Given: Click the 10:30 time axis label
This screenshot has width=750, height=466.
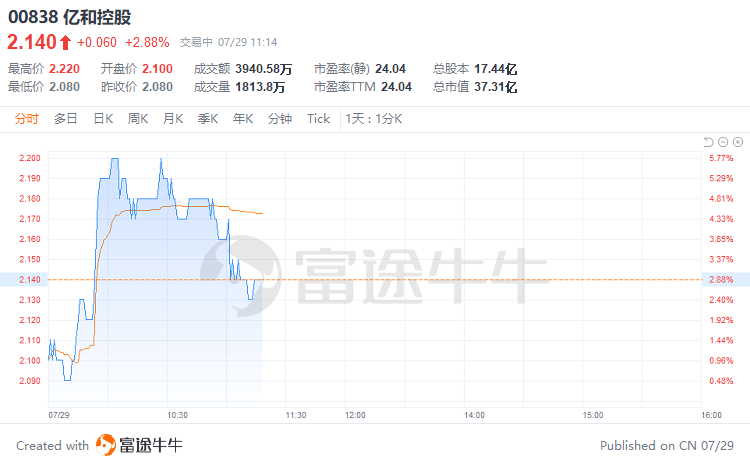Looking at the screenshot, I should (178, 413).
